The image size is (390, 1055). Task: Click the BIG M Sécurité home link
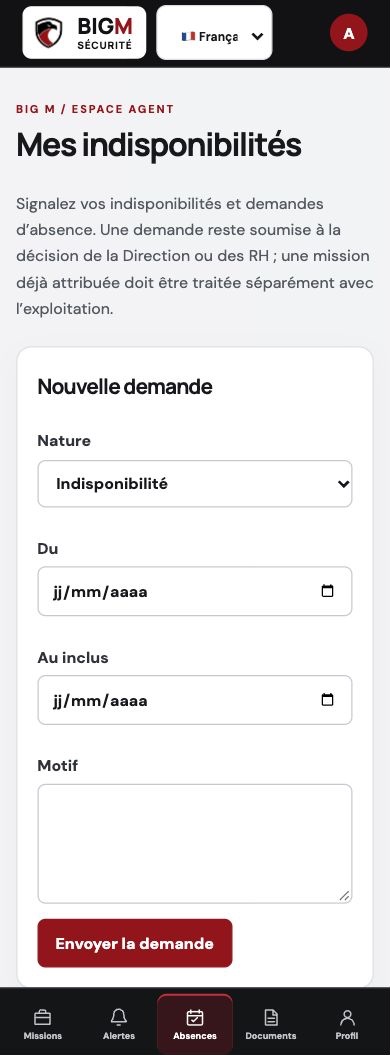click(x=84, y=32)
